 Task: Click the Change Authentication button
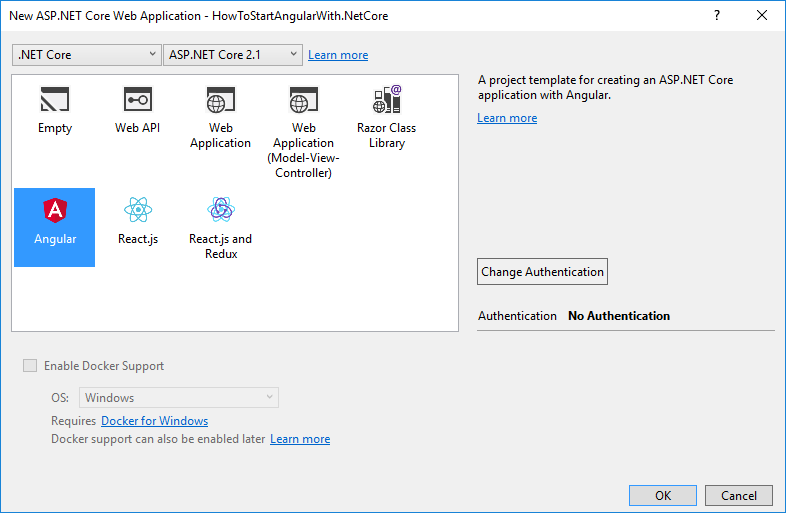[x=542, y=272]
